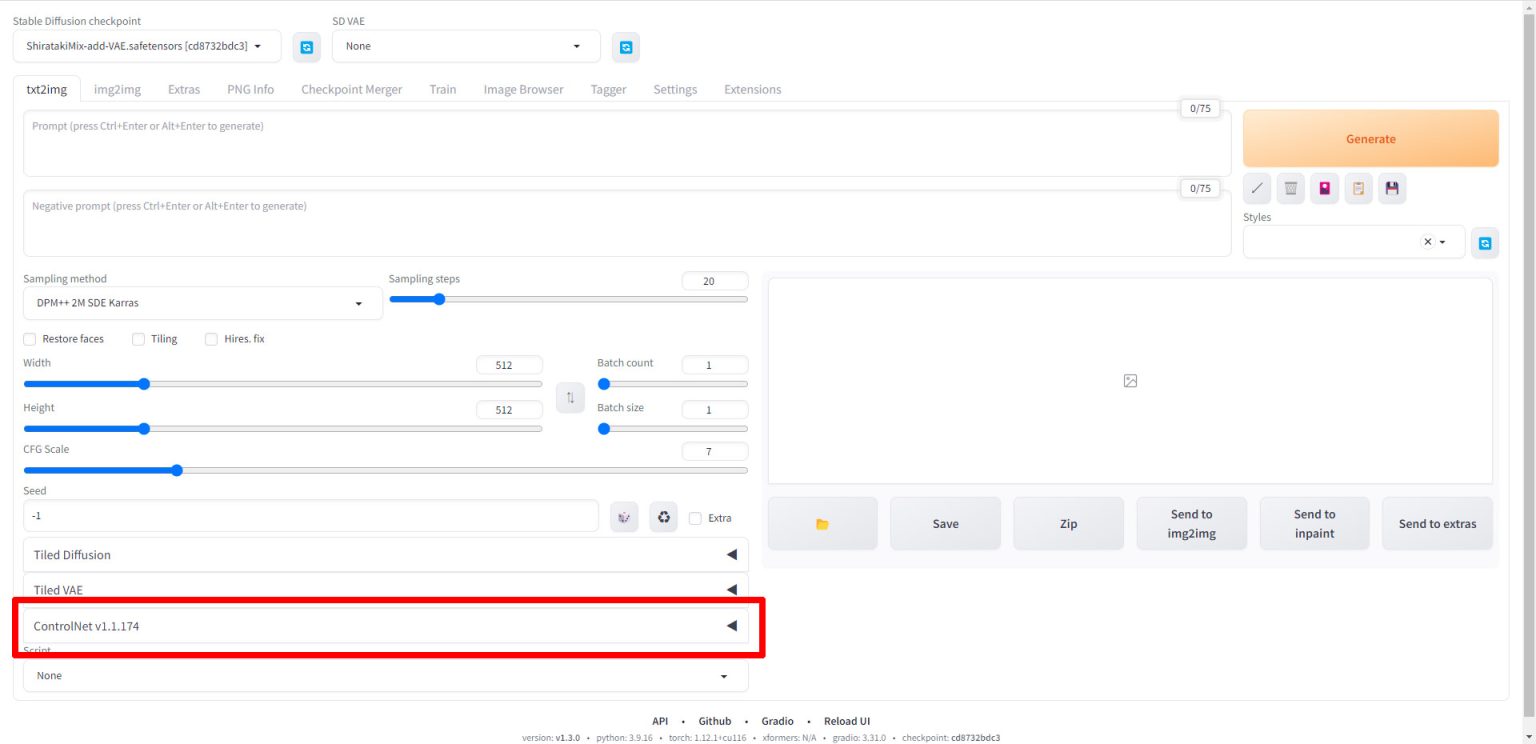Randomize seed with the dice icon

point(624,517)
